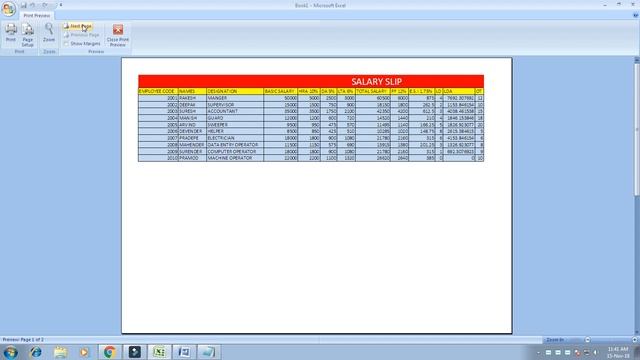Click Close Print Preview red X icon
This screenshot has height=360, width=640.
118,29
